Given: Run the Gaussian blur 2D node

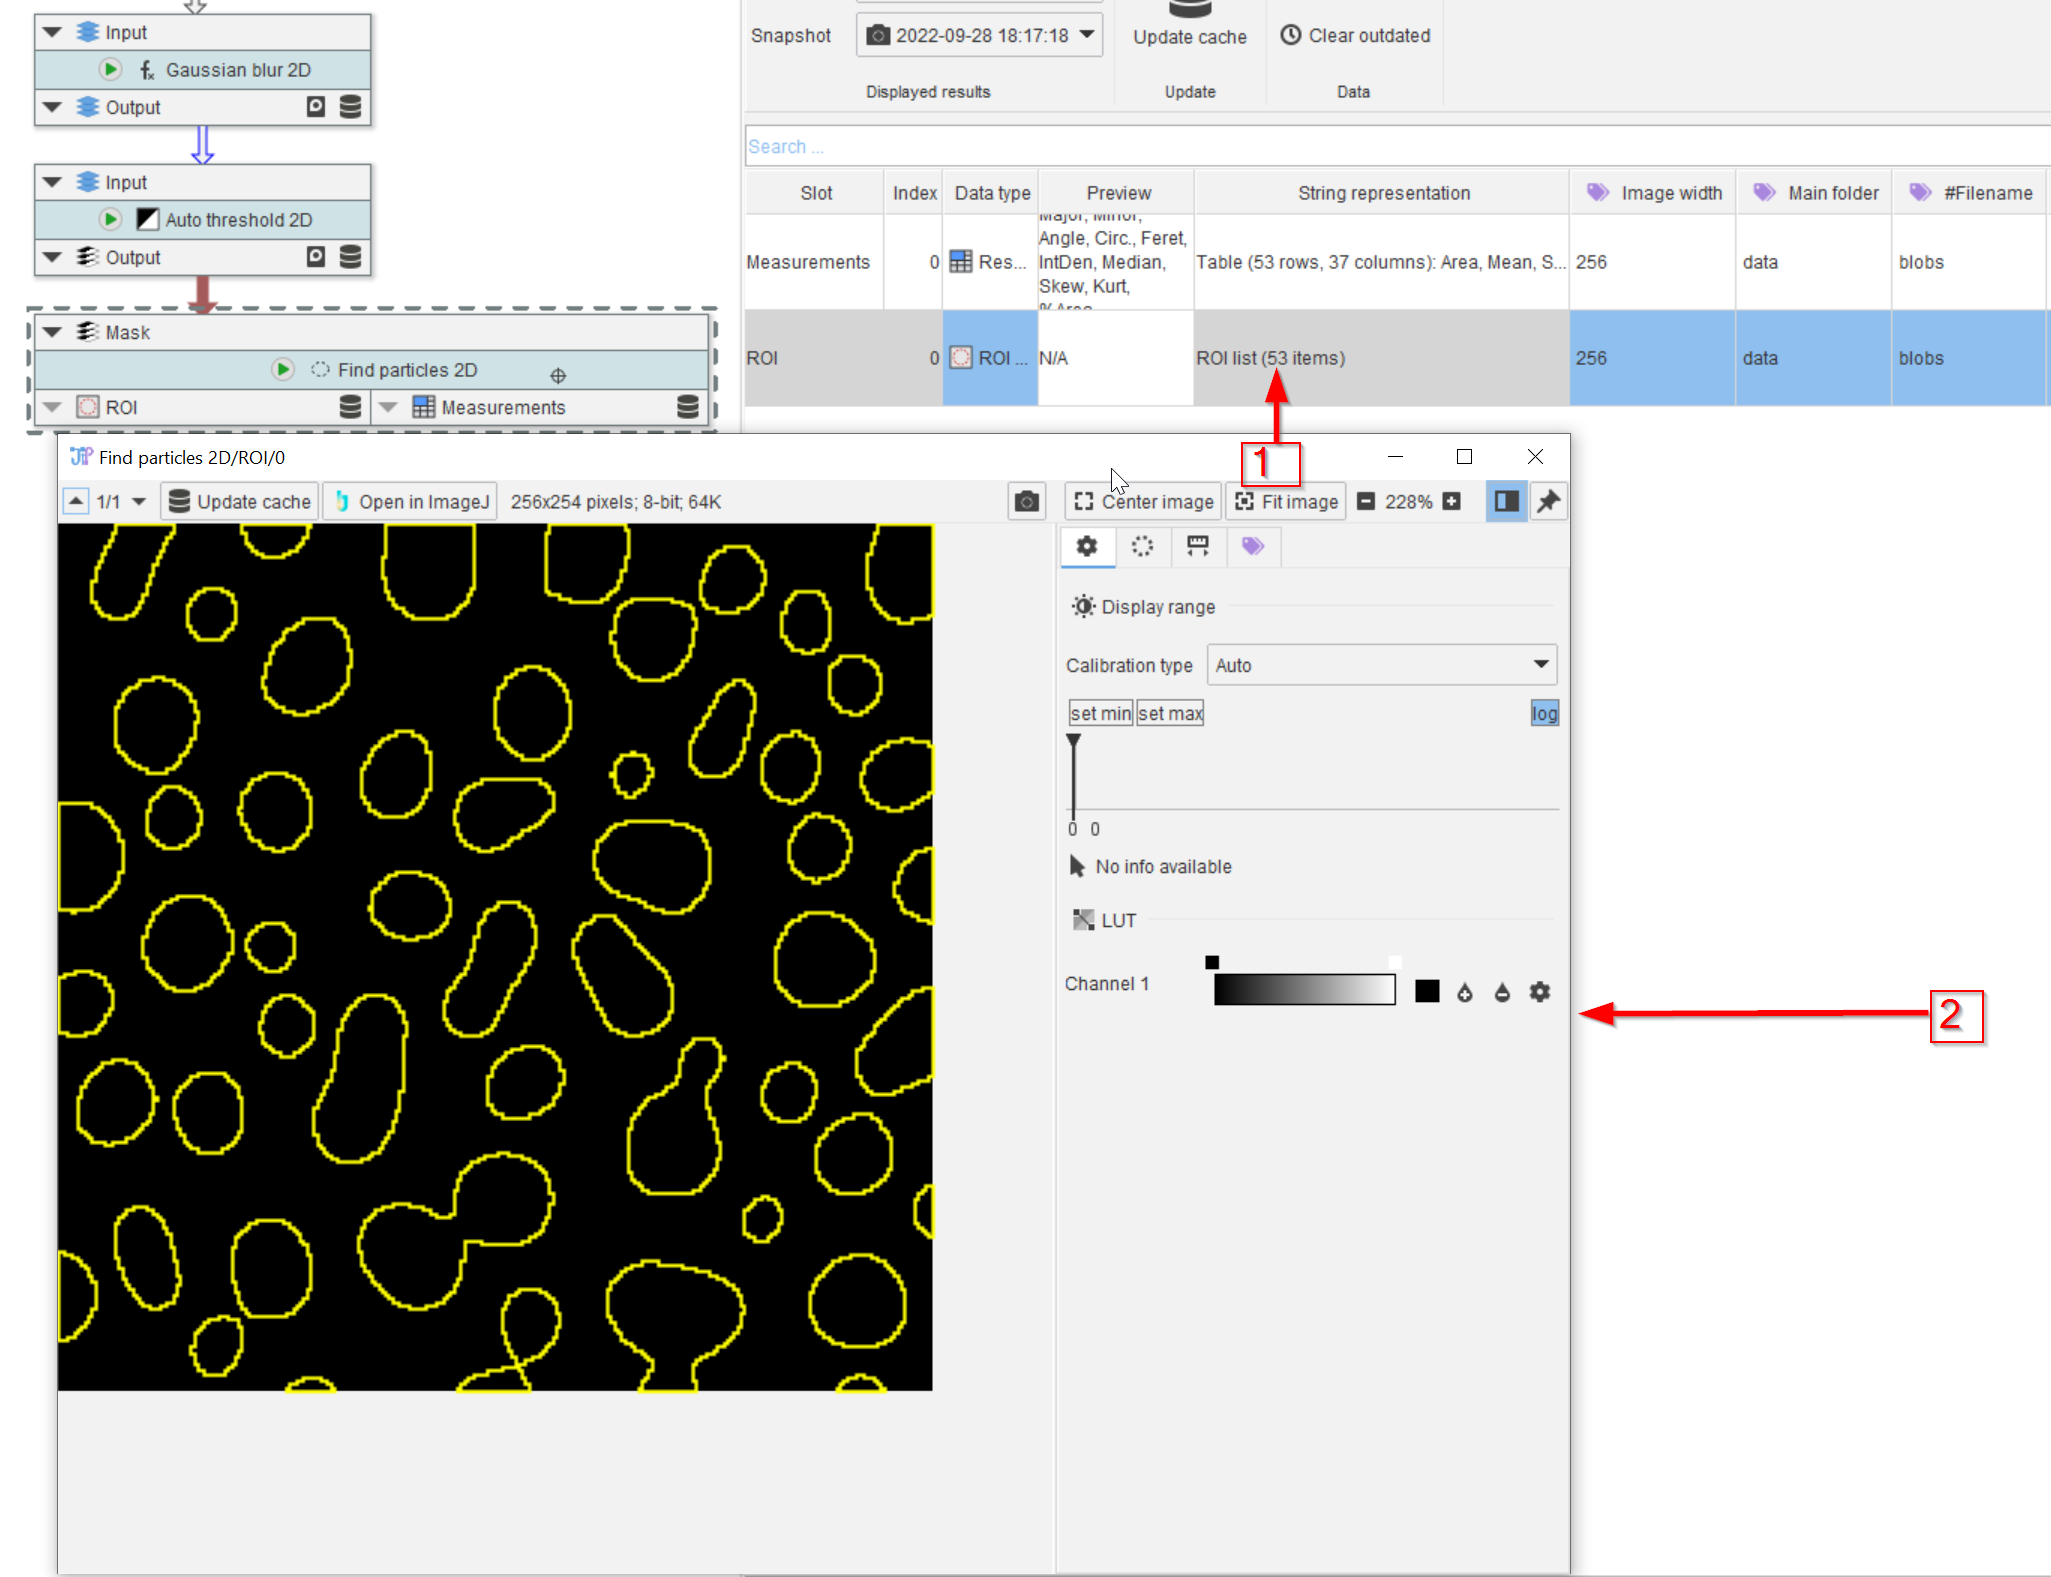Looking at the screenshot, I should [111, 70].
